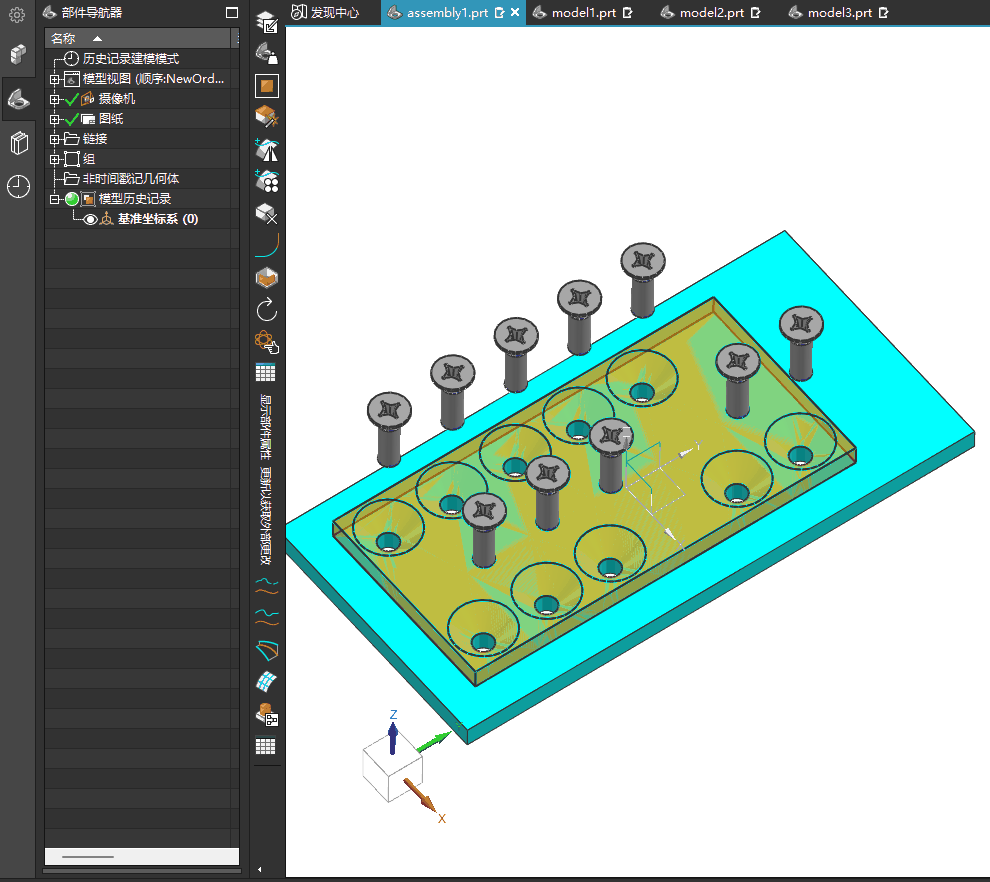The width and height of the screenshot is (990, 882).
Task: Toggle the green checkmark next to 图纸
Action: click(x=71, y=119)
